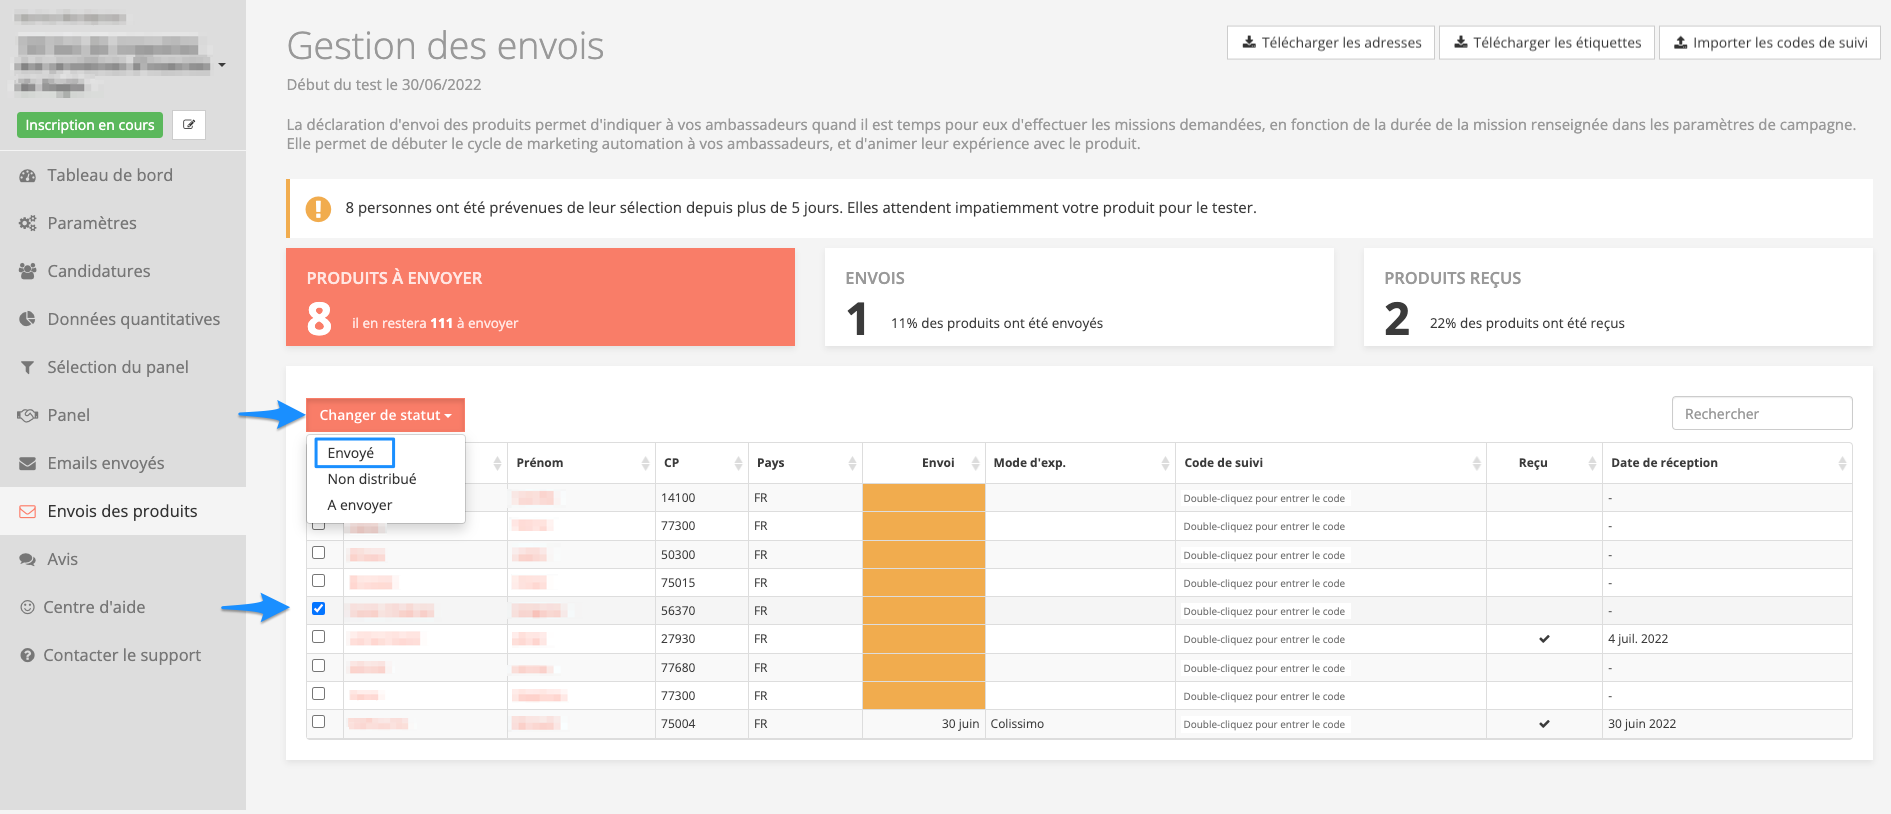Click Importer les codes de suivi button
The height and width of the screenshot is (814, 1891).
[x=1769, y=43]
